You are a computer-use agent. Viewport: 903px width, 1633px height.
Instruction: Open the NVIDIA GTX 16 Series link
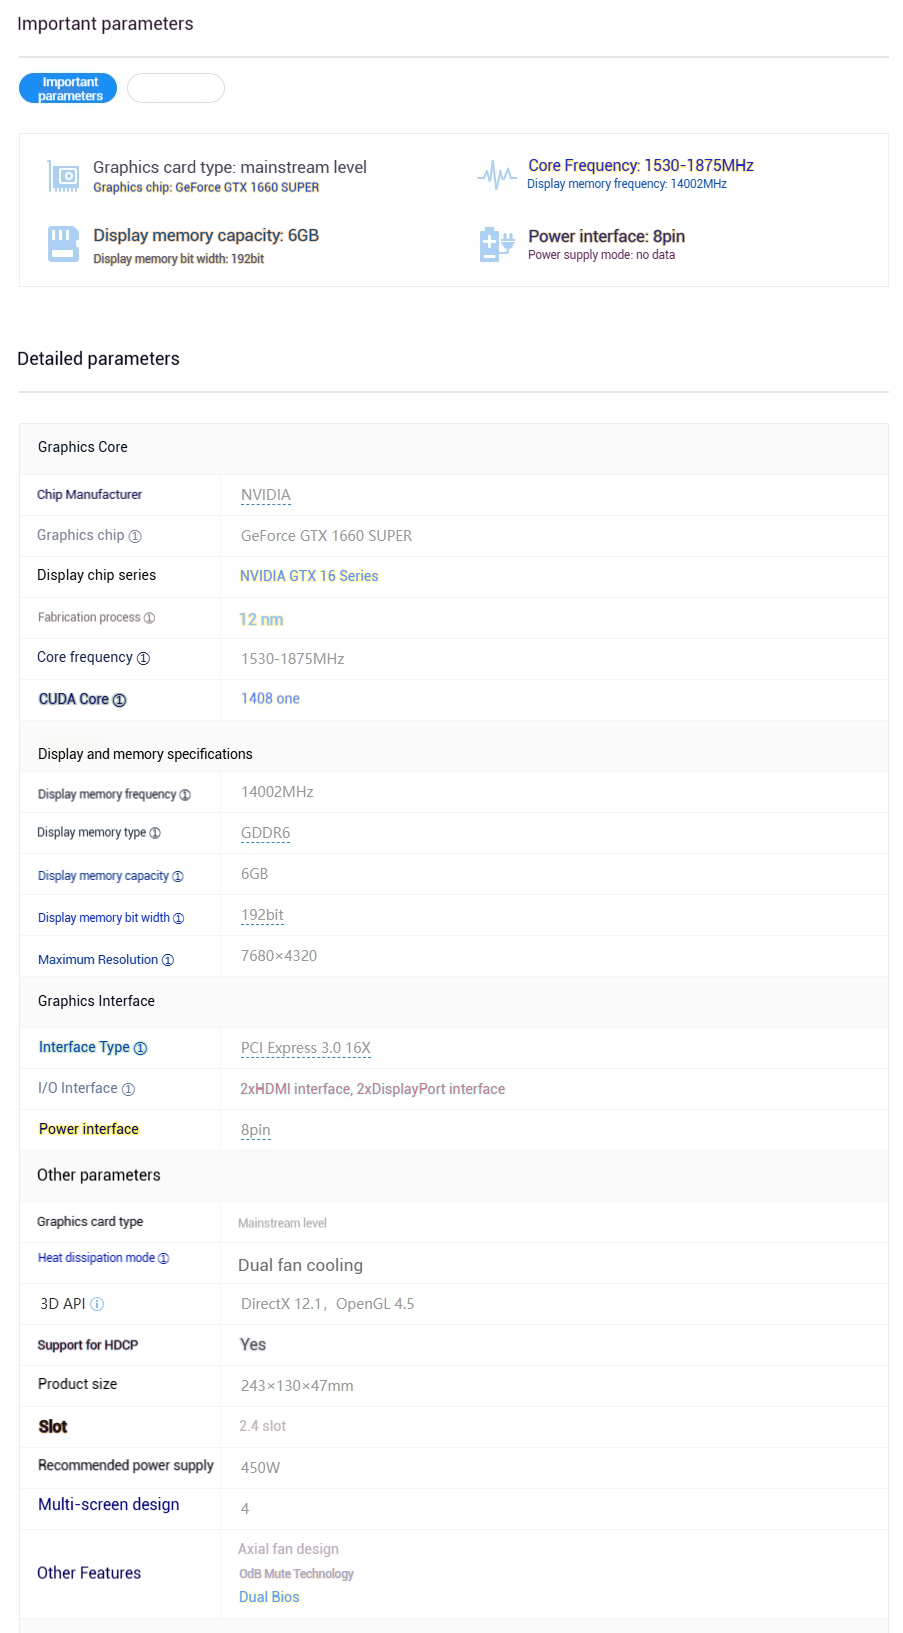pos(309,576)
